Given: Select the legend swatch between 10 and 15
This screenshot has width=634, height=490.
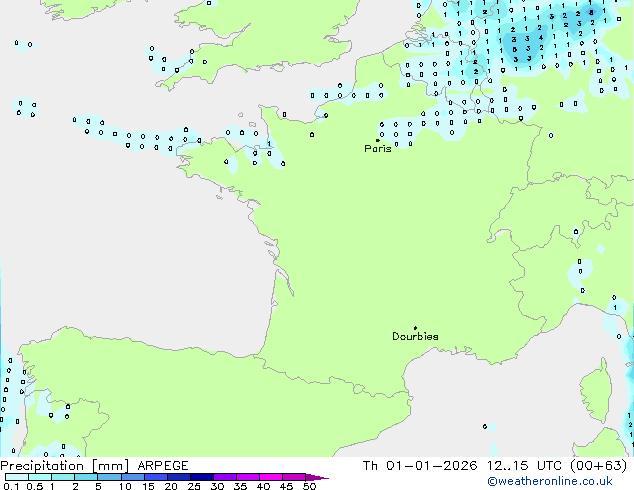Looking at the screenshot, I should pos(133,477).
